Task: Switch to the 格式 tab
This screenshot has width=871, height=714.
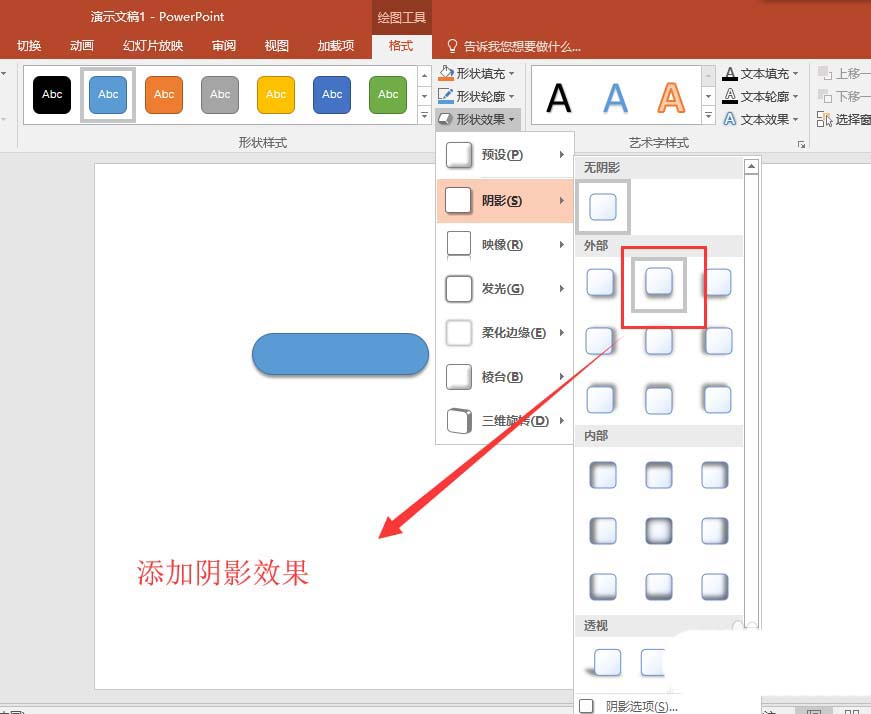Action: pos(401,46)
